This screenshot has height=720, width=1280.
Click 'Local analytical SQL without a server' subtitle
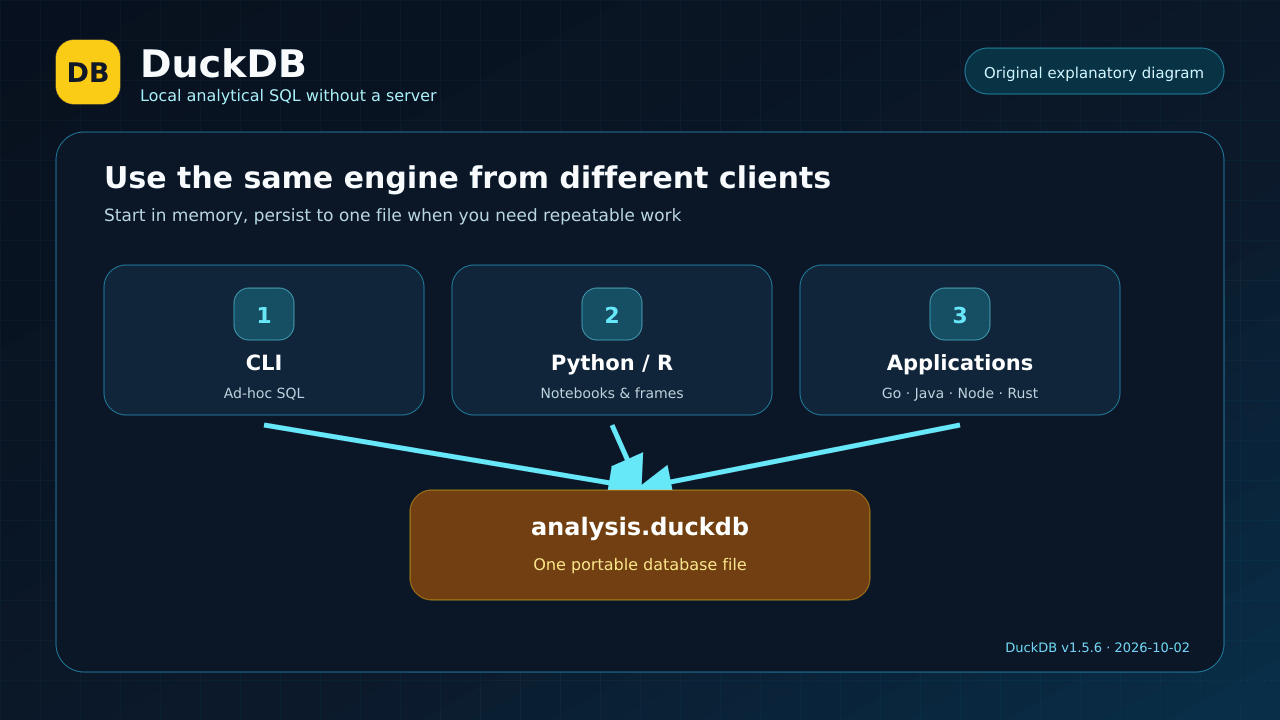pos(288,96)
